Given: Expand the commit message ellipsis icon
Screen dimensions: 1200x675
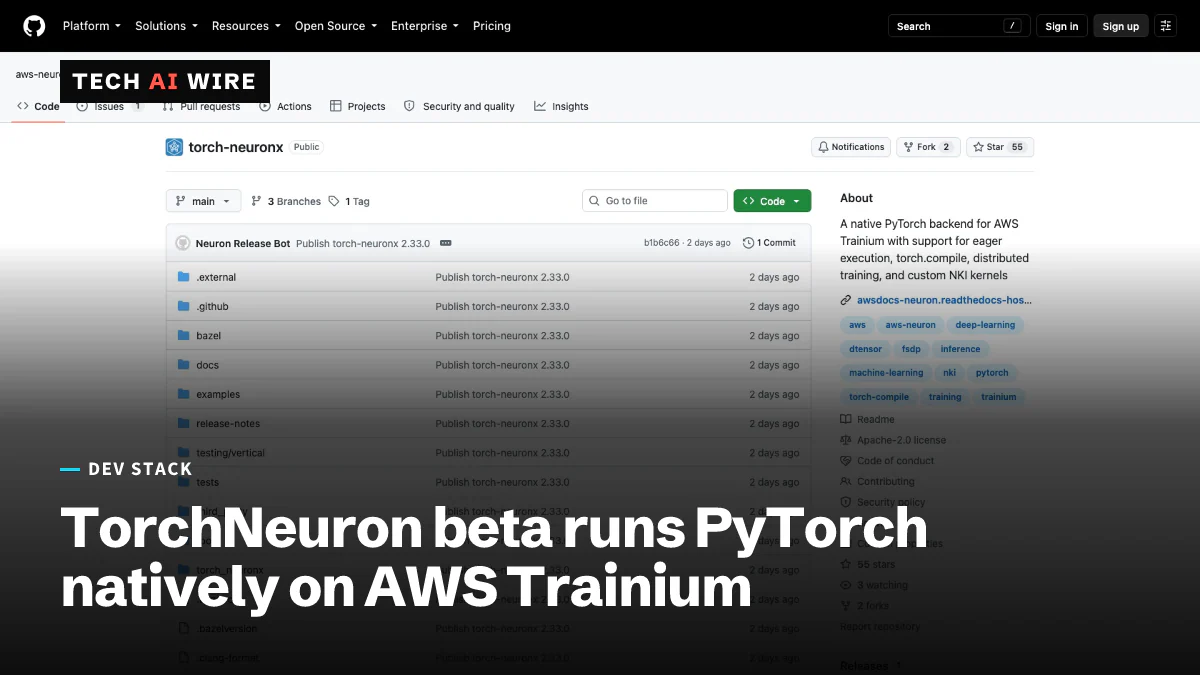Looking at the screenshot, I should click(x=446, y=243).
